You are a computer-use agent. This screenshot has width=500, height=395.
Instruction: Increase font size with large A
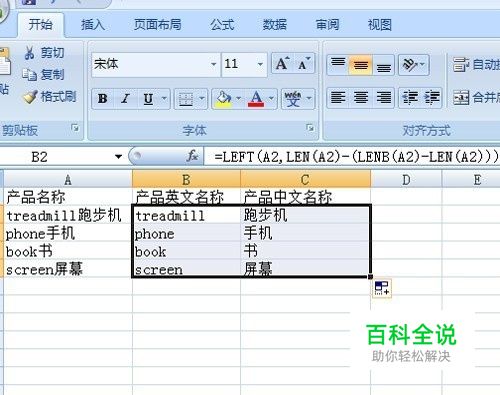[282, 63]
